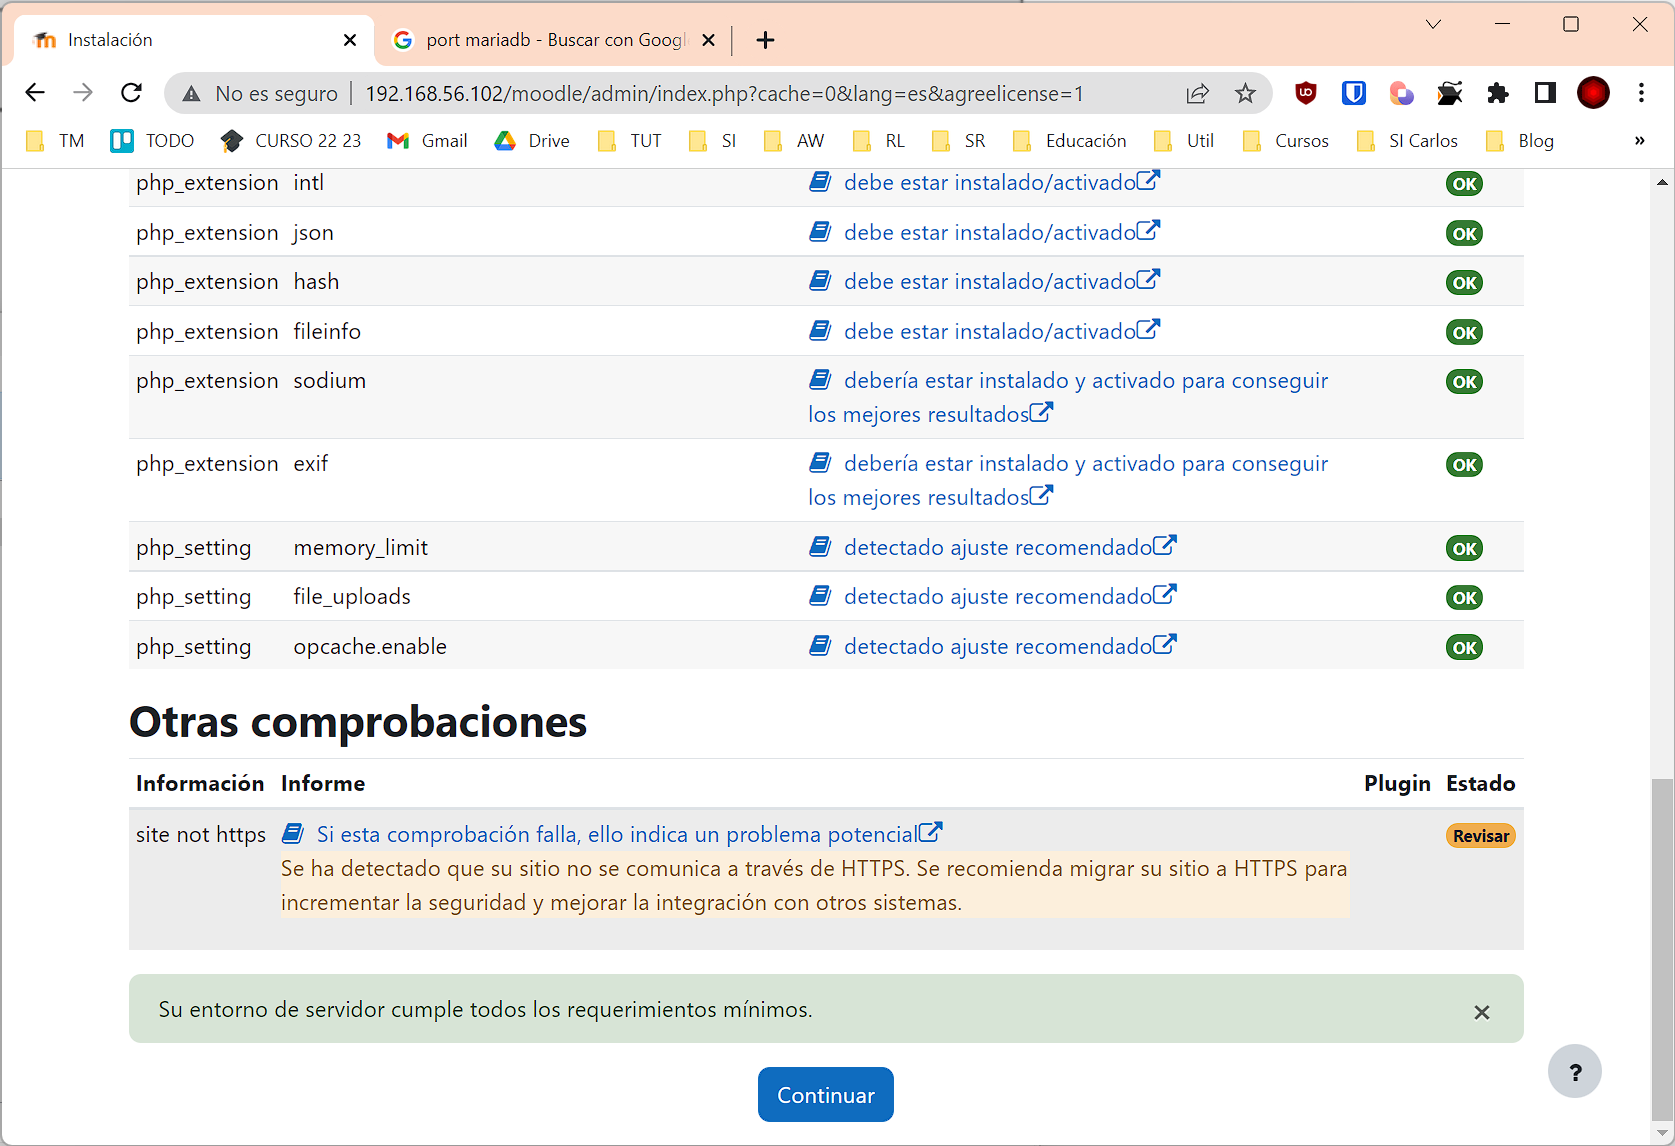Screen dimensions: 1675x1146
Task: Open the Cursos bookmark folder
Action: point(1286,141)
